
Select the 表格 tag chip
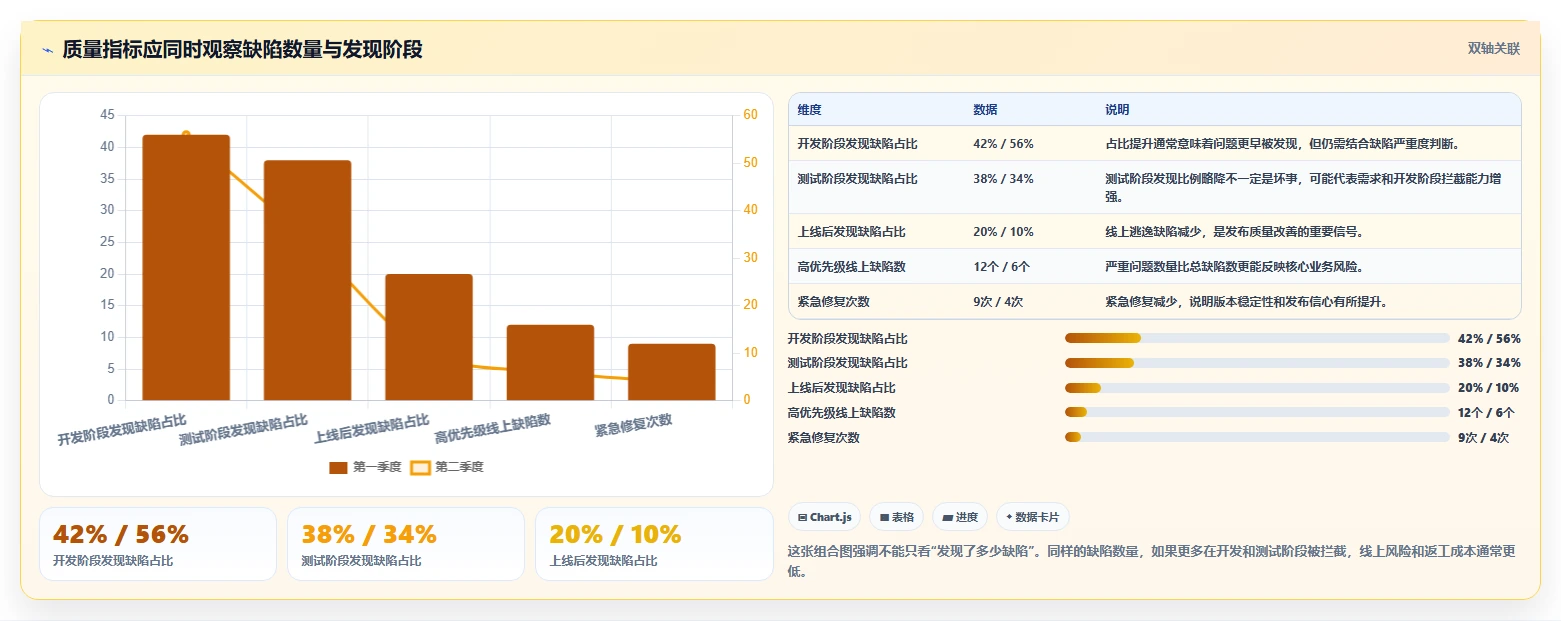pos(897,517)
